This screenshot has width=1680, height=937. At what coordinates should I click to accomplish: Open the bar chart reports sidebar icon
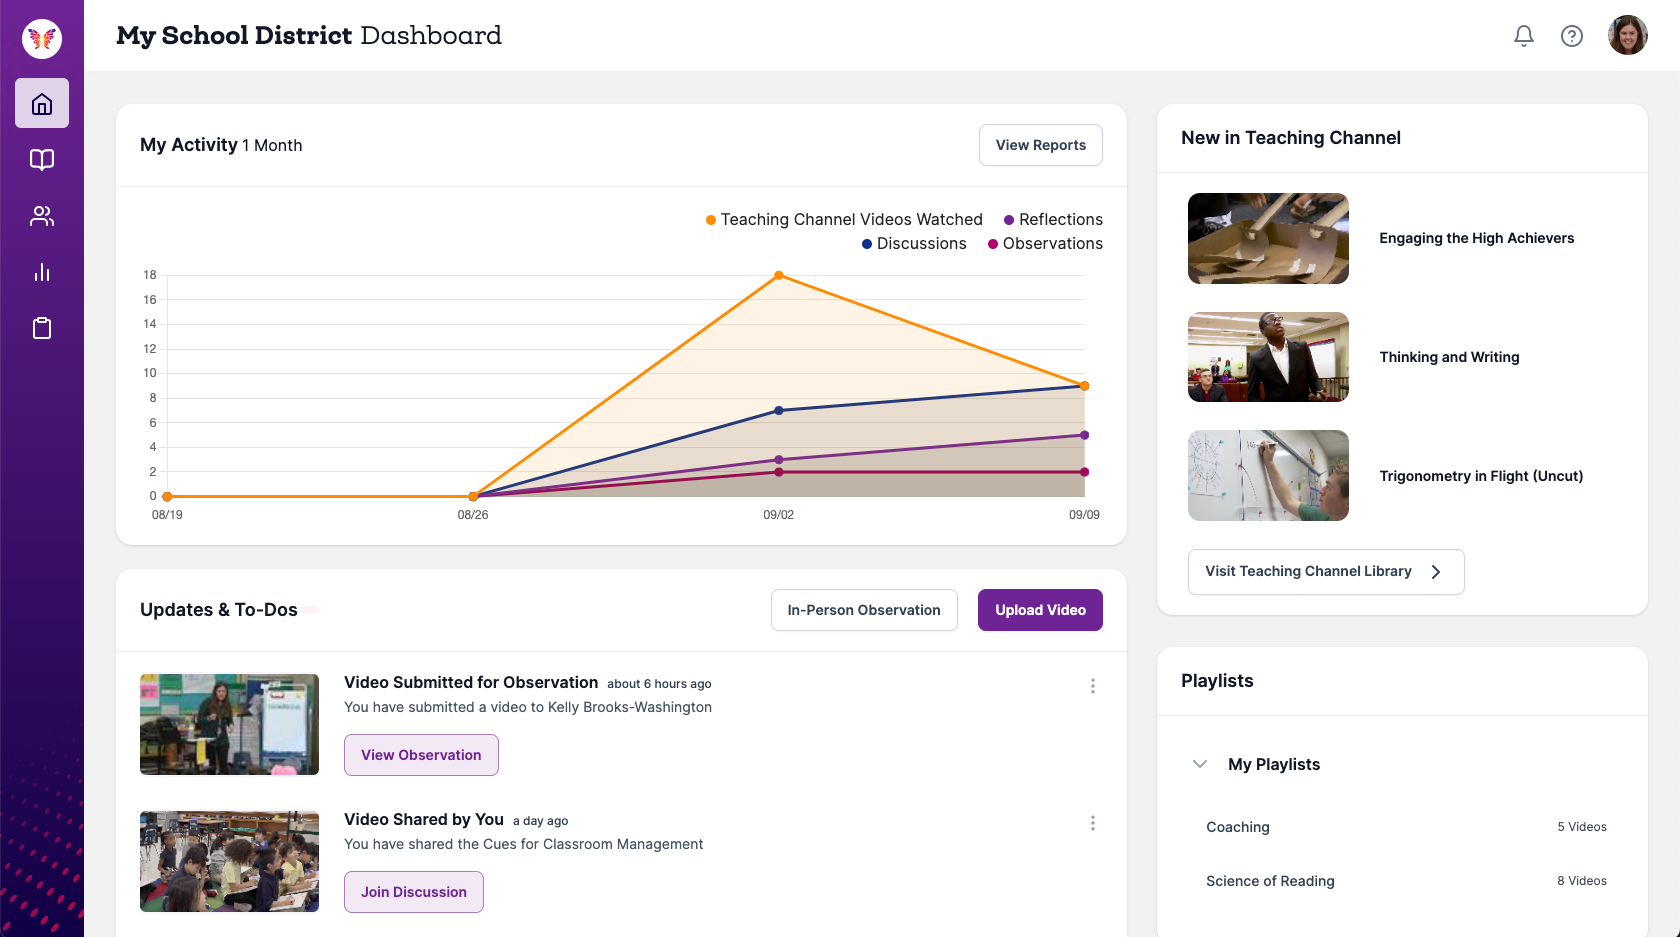tap(42, 272)
